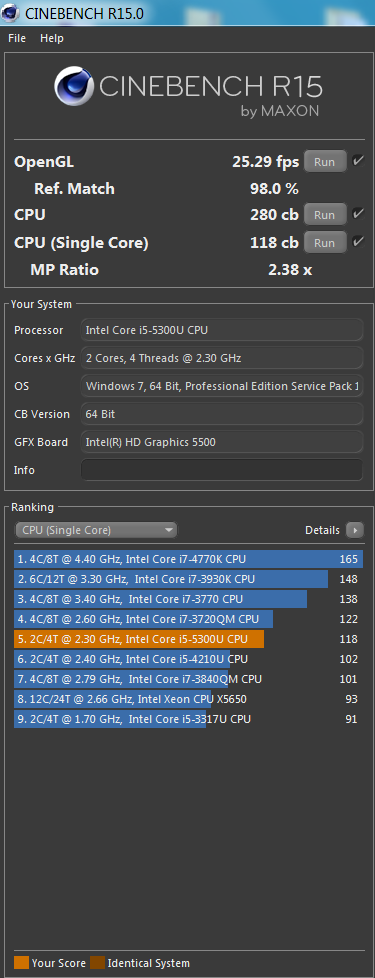This screenshot has width=375, height=978.
Task: Expand ranking Details with arrow button
Action: pos(355,530)
